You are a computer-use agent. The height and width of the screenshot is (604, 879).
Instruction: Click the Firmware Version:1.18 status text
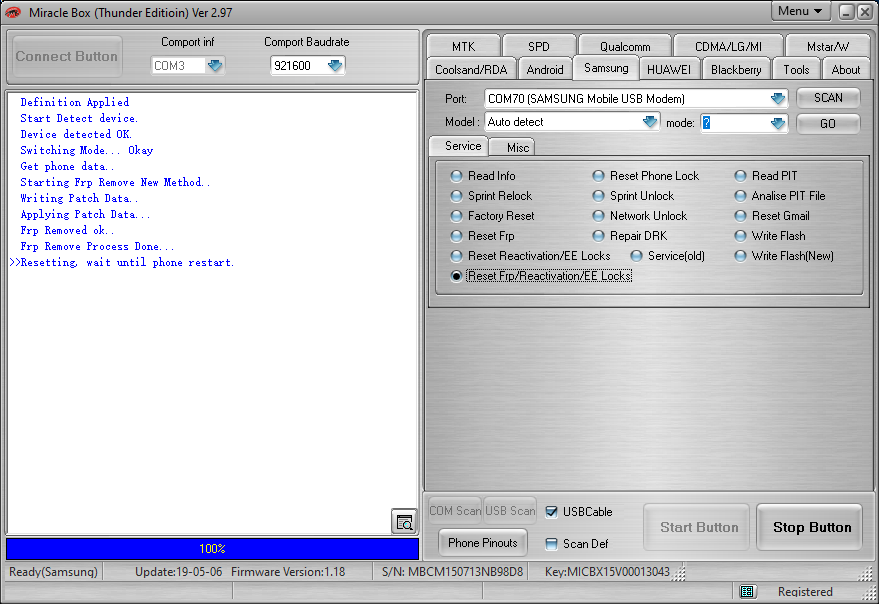click(288, 571)
